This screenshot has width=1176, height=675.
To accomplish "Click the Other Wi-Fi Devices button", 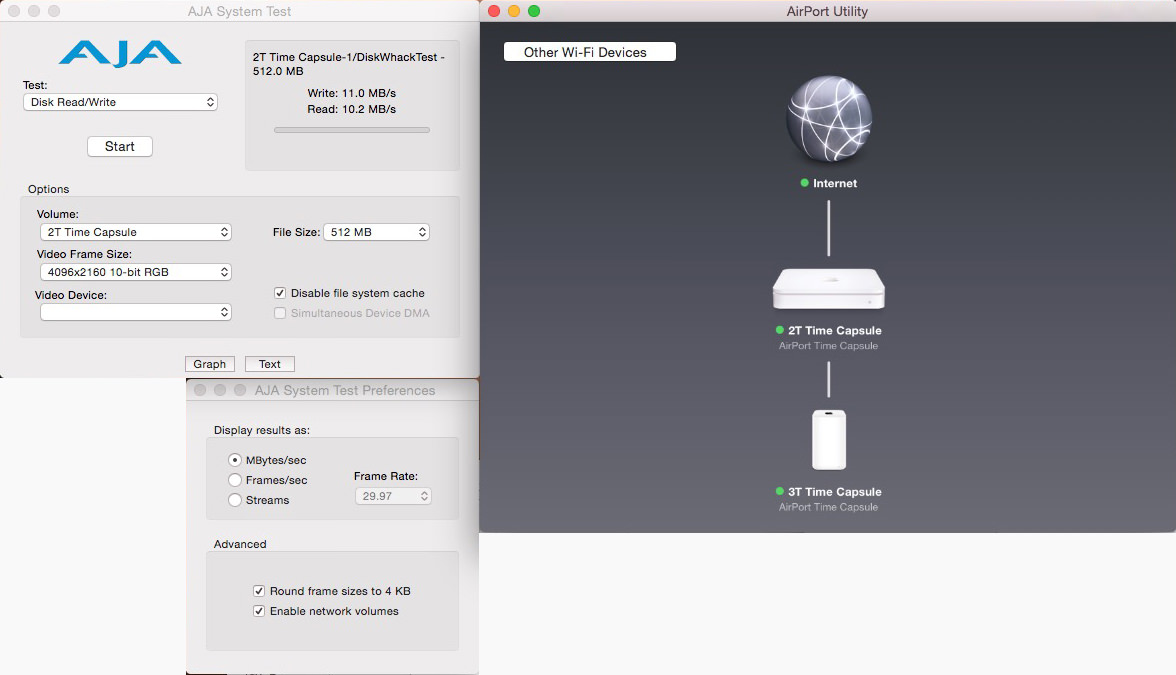I will [x=590, y=52].
